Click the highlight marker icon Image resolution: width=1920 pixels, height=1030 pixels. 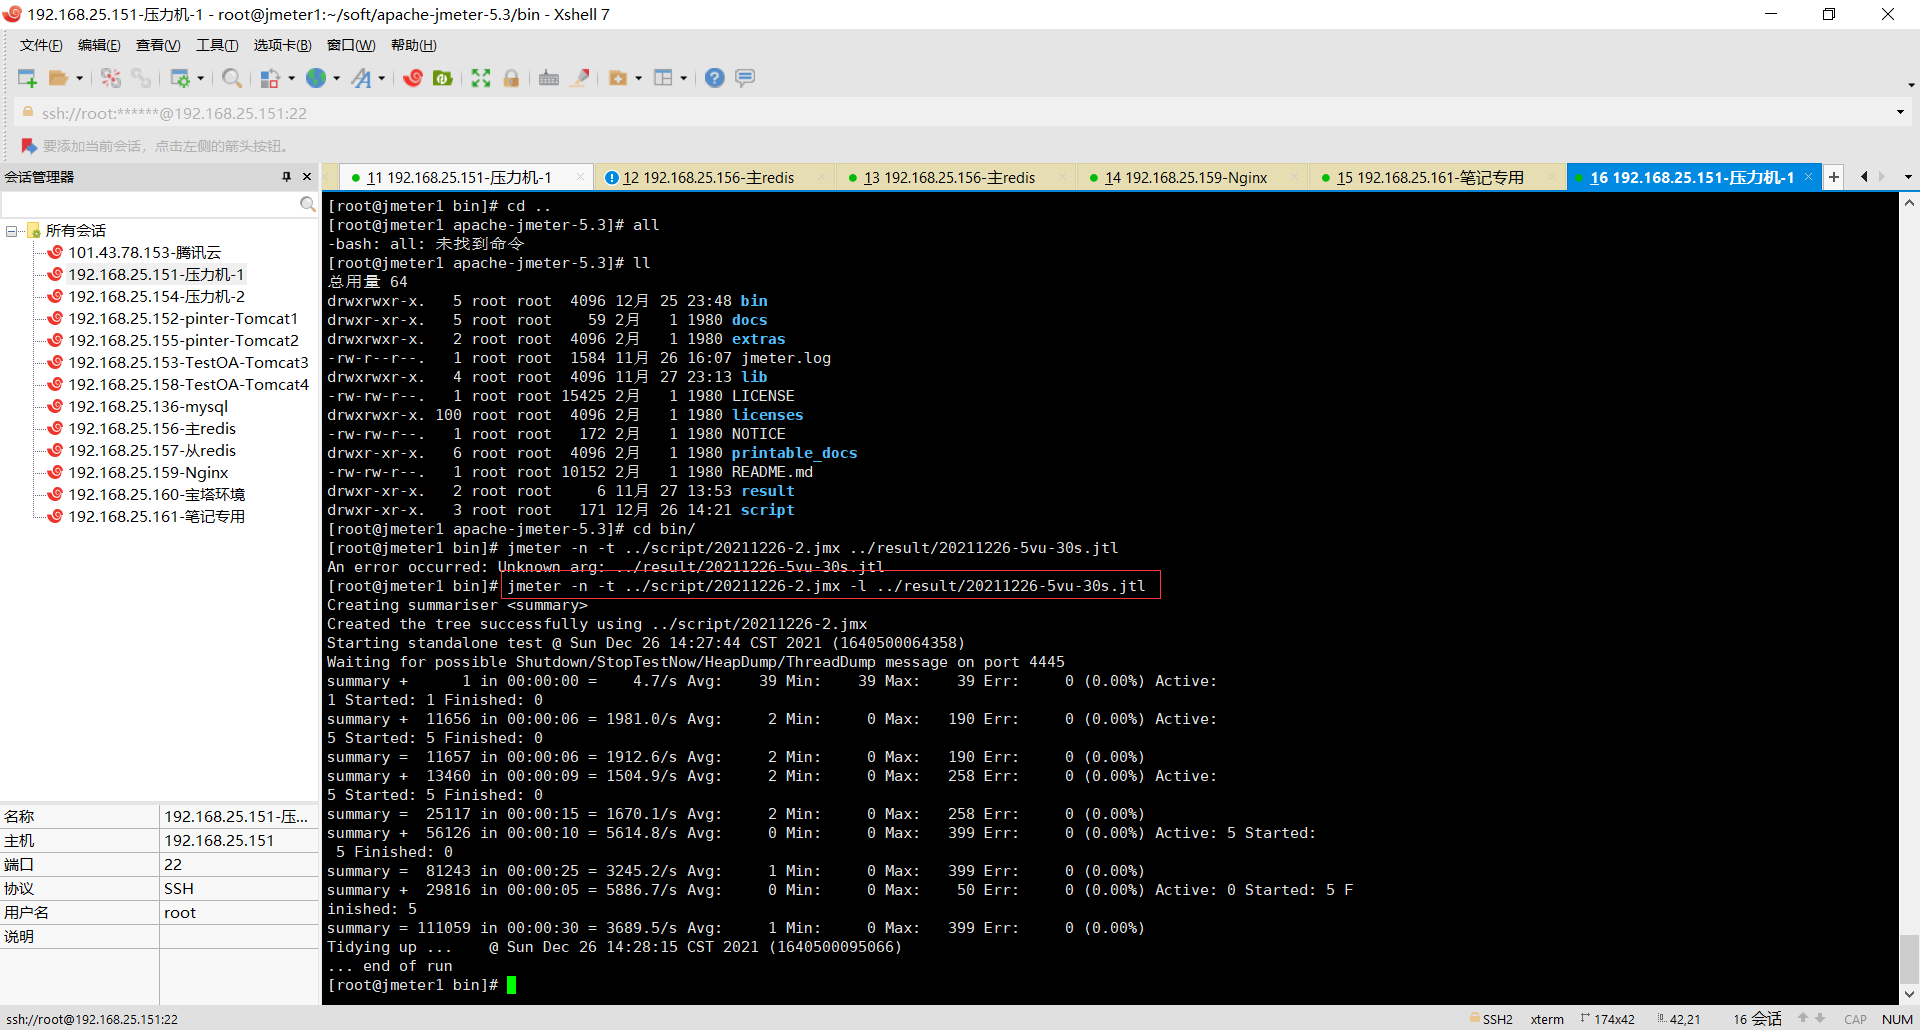click(580, 78)
